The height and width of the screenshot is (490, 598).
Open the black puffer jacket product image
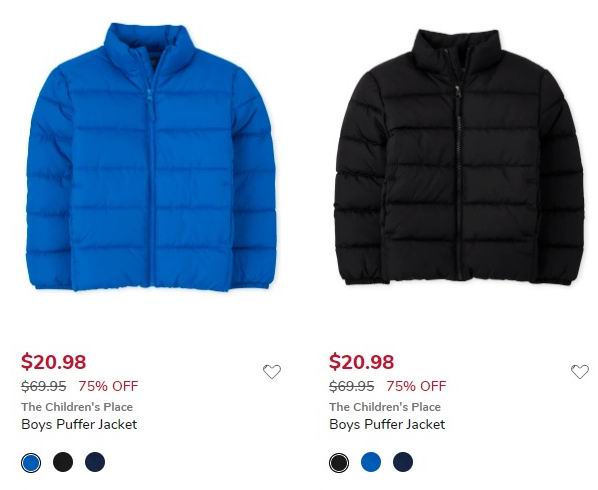coord(459,157)
